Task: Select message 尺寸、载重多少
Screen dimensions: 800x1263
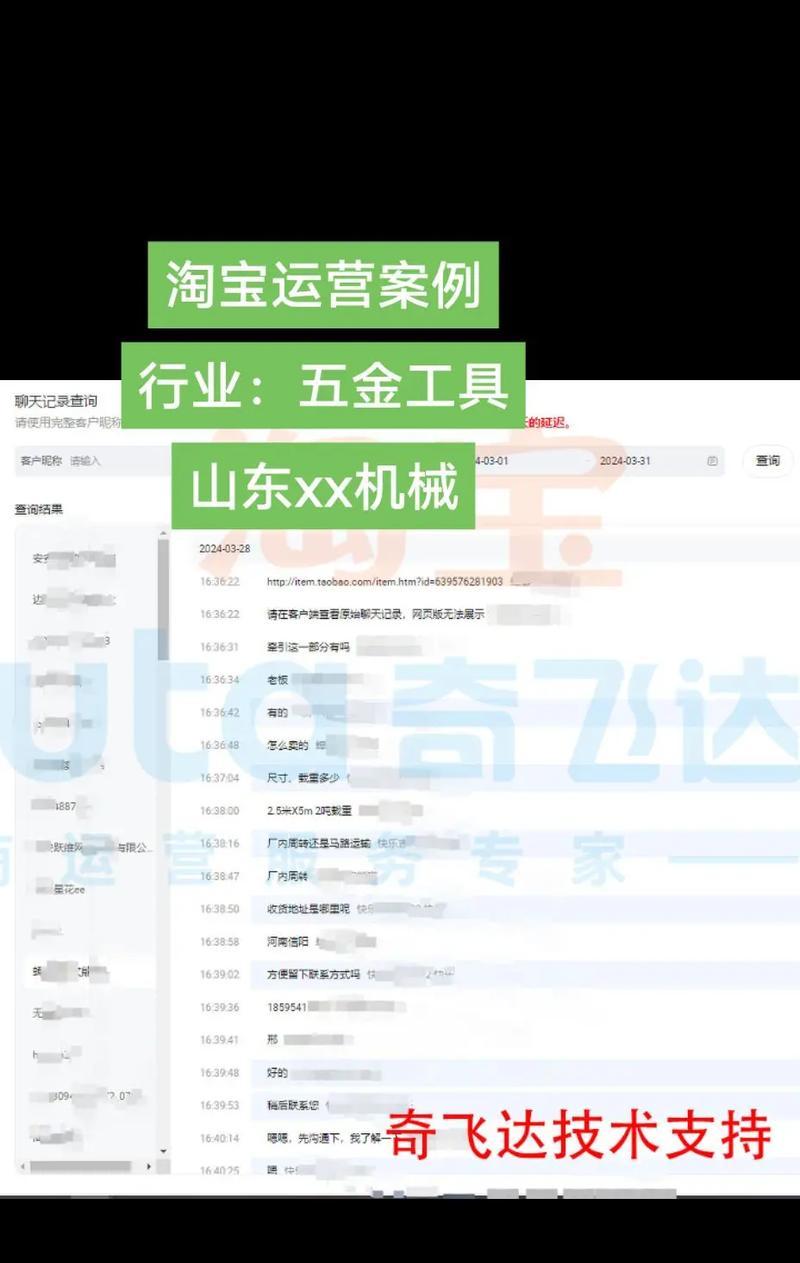Action: [304, 777]
